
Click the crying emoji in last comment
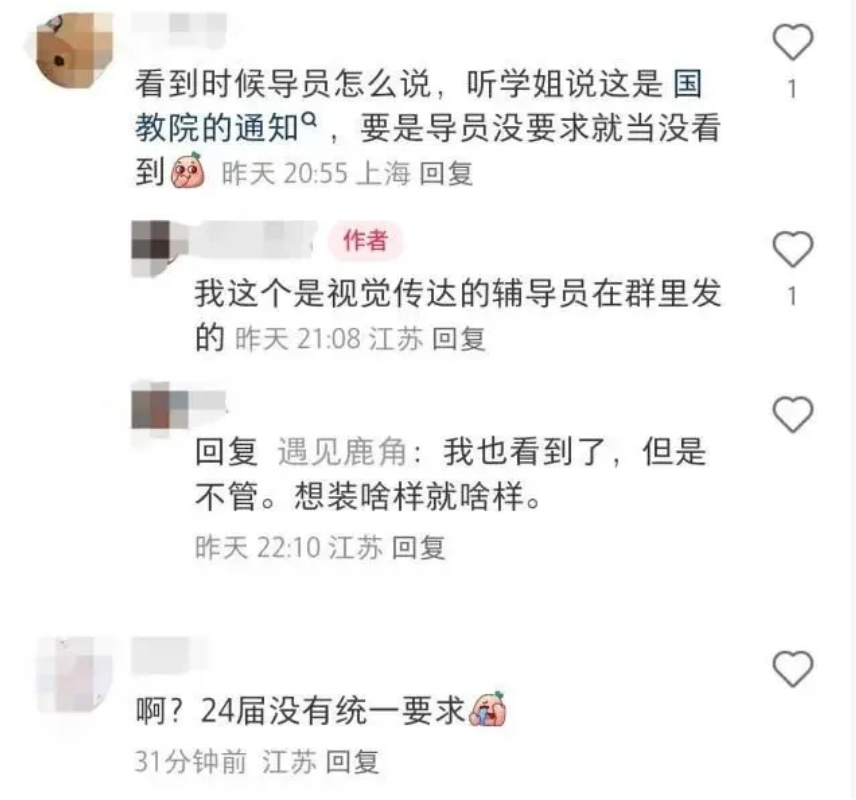[488, 709]
